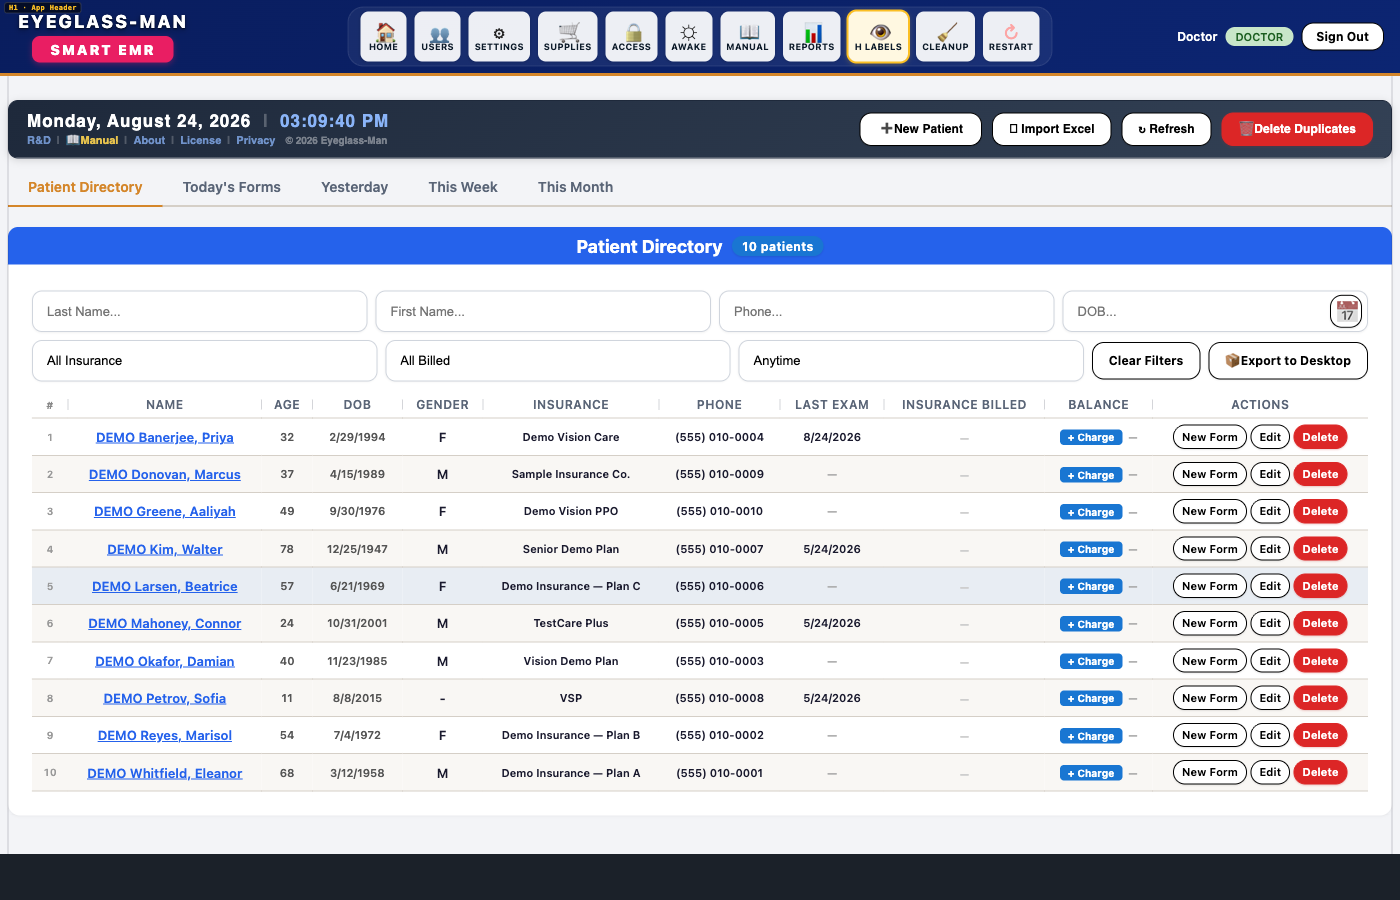
Task: Open the Manual header link
Action: click(92, 141)
